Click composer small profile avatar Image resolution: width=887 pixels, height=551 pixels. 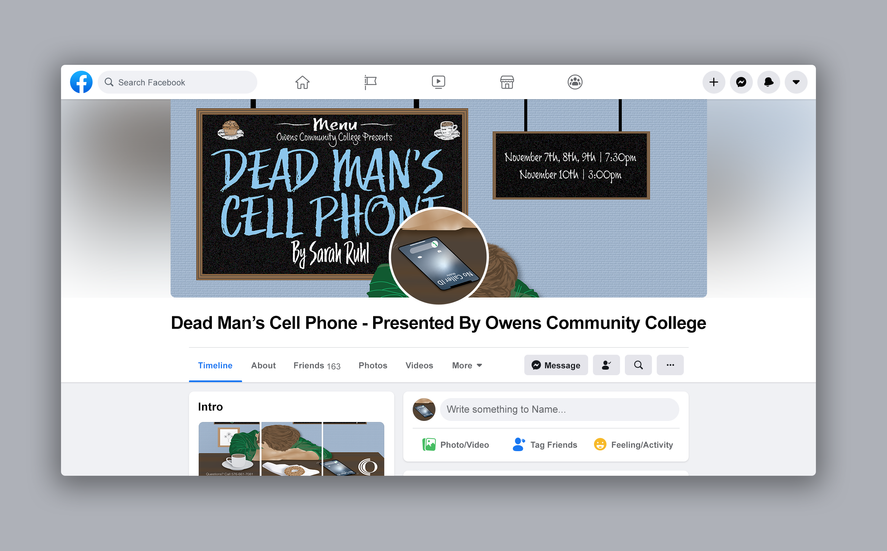[x=424, y=409]
